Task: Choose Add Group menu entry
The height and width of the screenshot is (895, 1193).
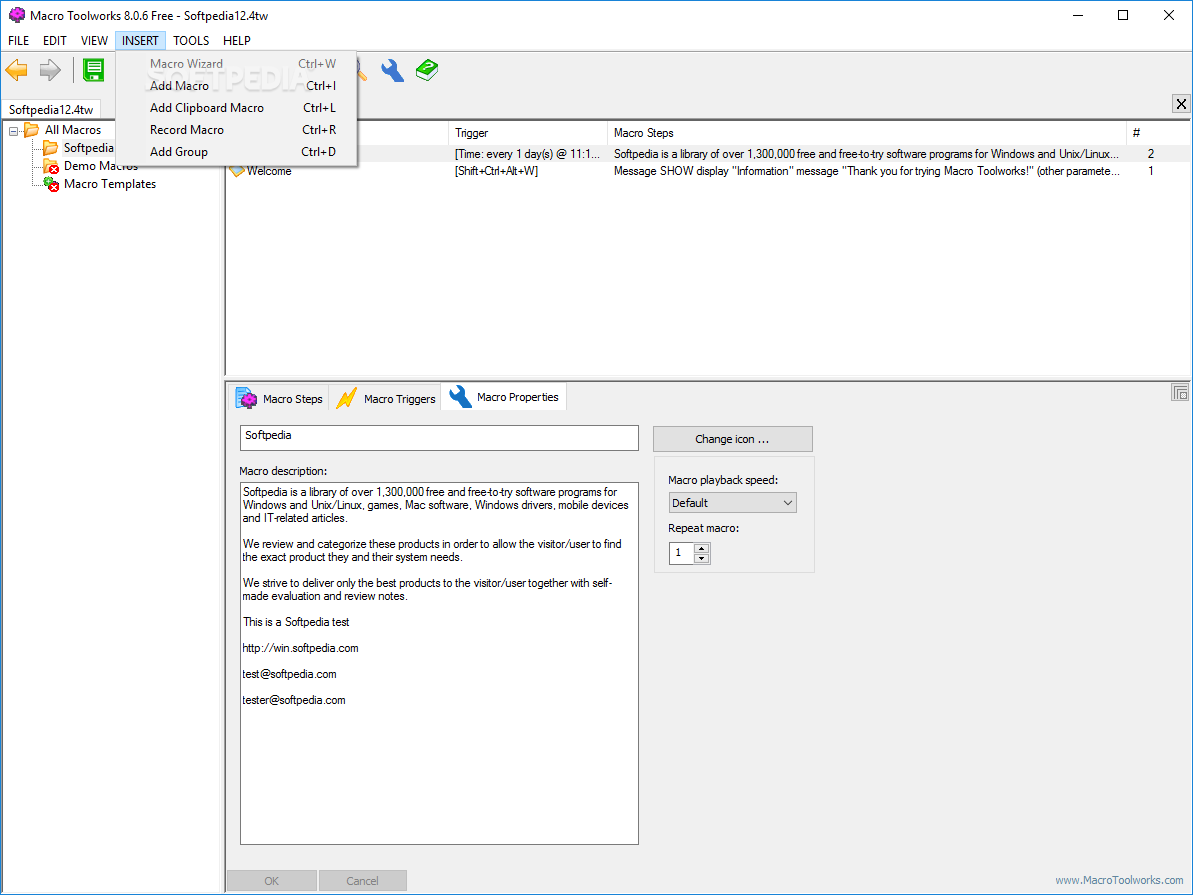Action: tap(237, 152)
